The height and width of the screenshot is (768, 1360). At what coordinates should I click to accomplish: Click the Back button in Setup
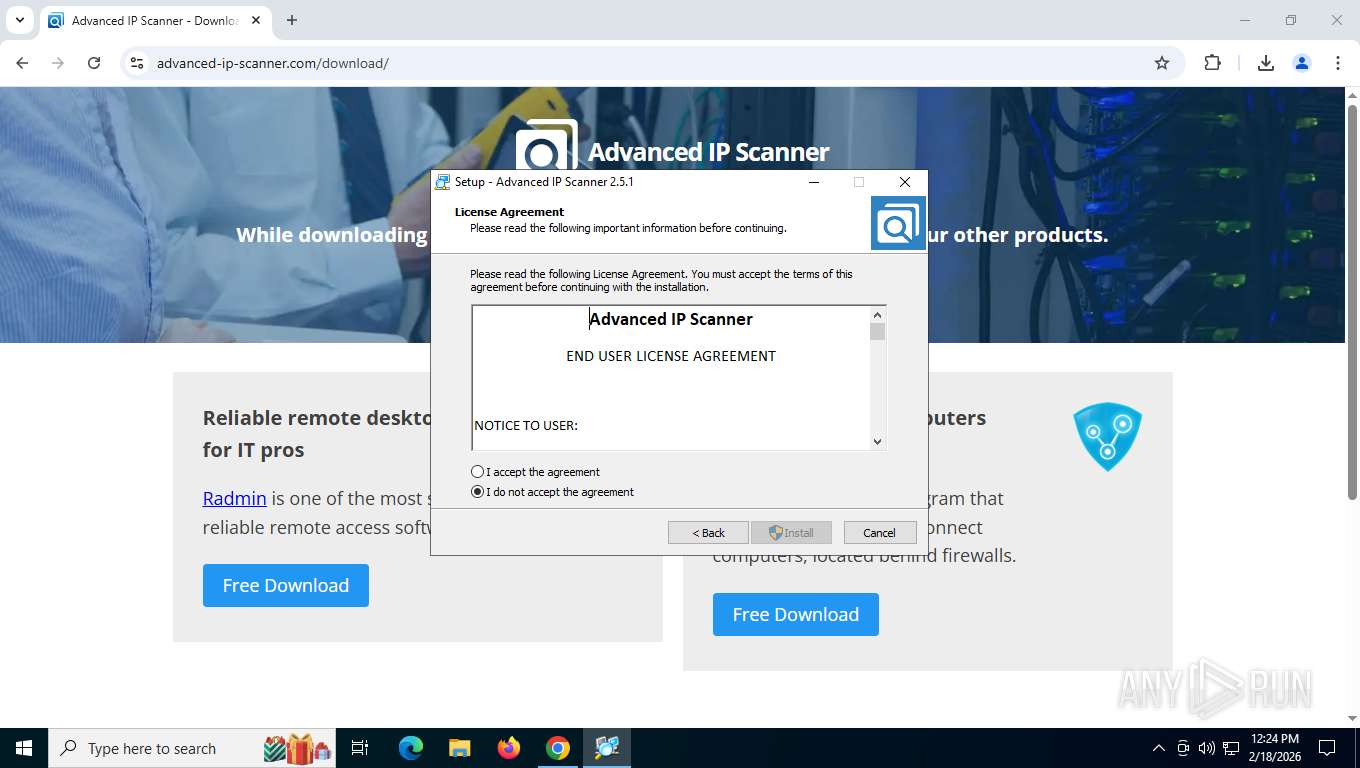708,533
